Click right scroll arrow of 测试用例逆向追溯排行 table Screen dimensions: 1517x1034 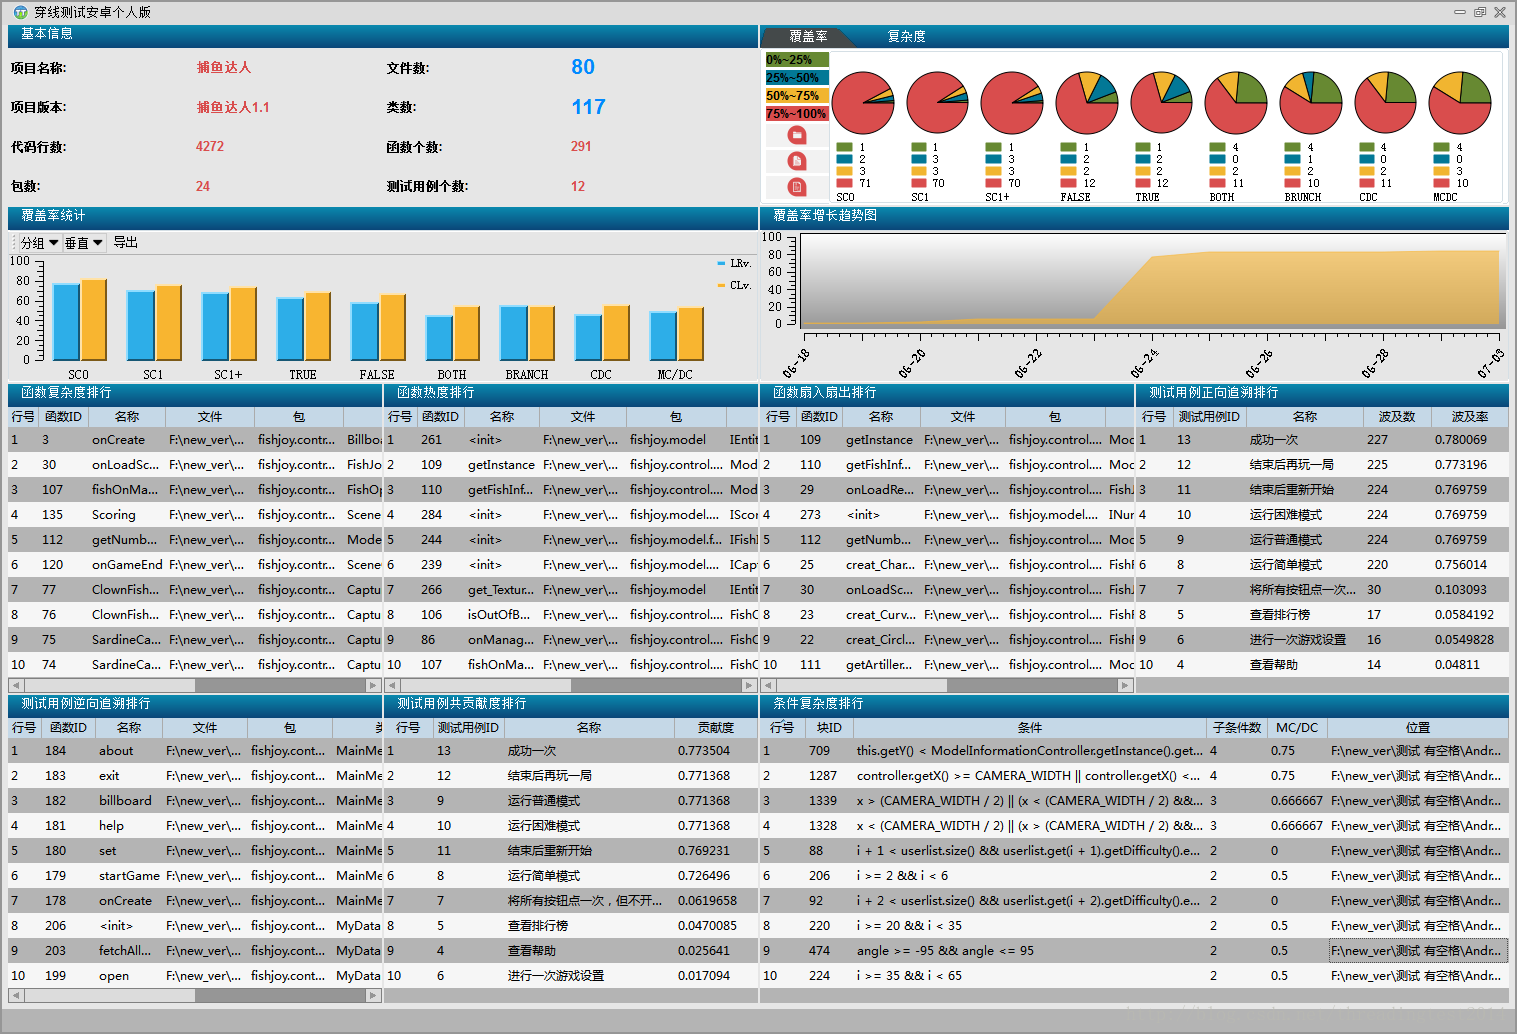[373, 996]
